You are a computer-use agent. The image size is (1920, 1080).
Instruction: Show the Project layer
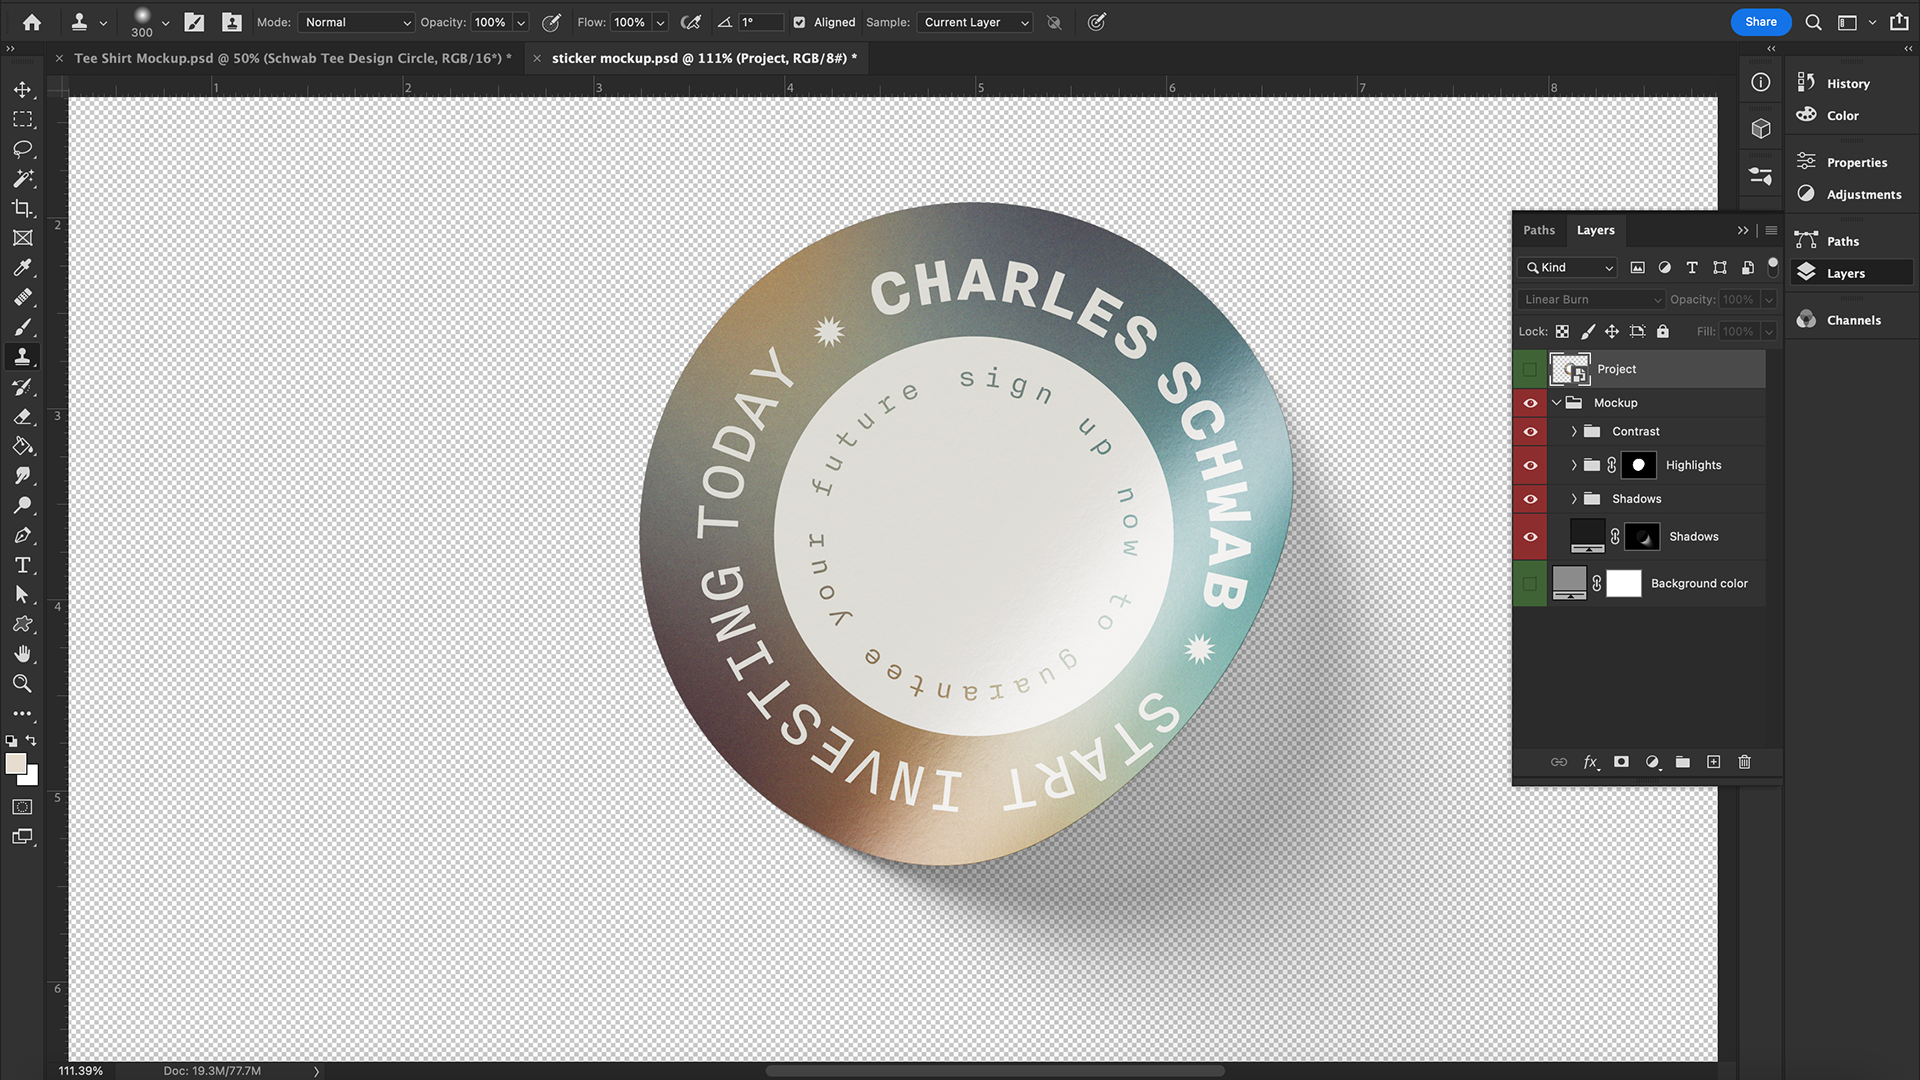(x=1530, y=369)
